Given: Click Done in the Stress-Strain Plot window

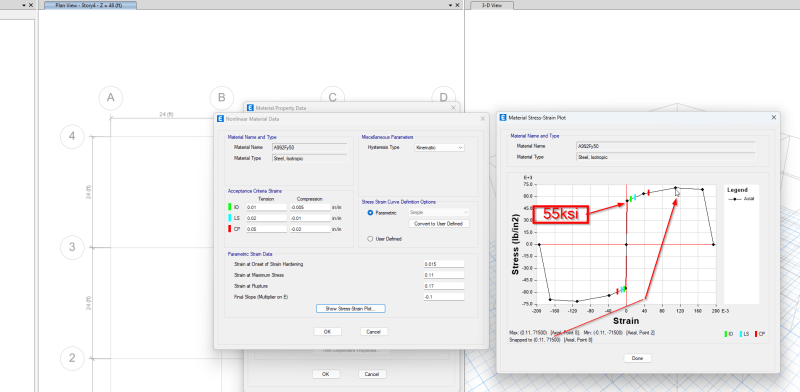Looking at the screenshot, I should coord(637,358).
